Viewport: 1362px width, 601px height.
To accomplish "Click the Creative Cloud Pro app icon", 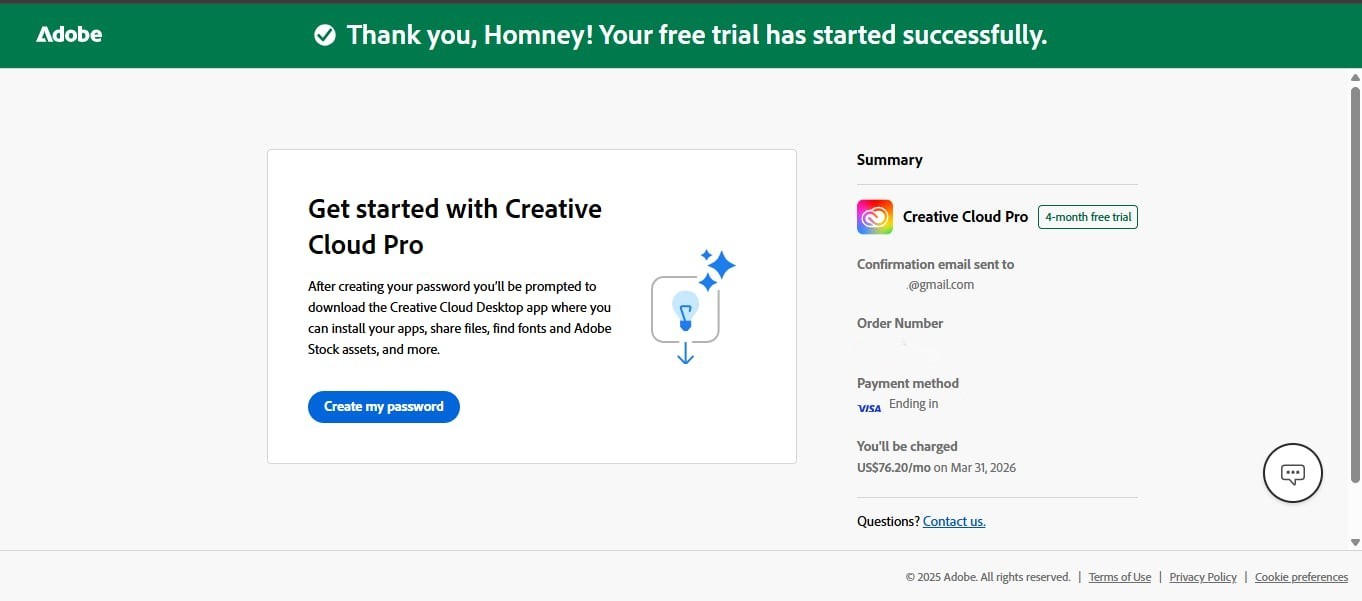I will (874, 217).
